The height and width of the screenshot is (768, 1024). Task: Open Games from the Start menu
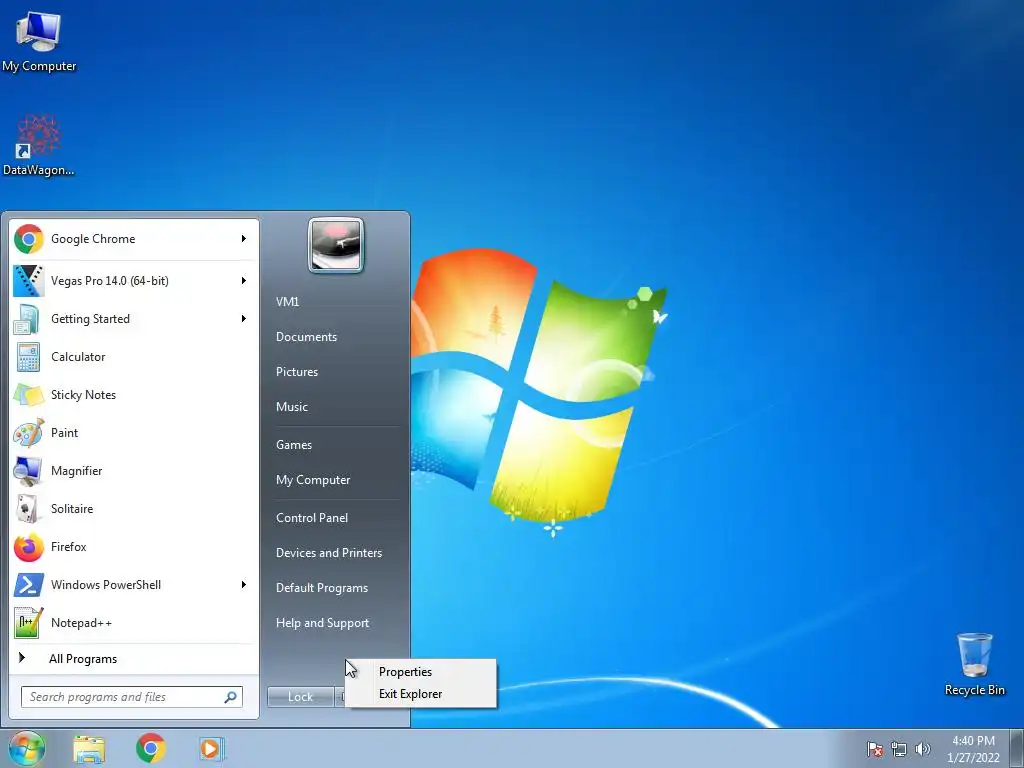[x=294, y=445]
